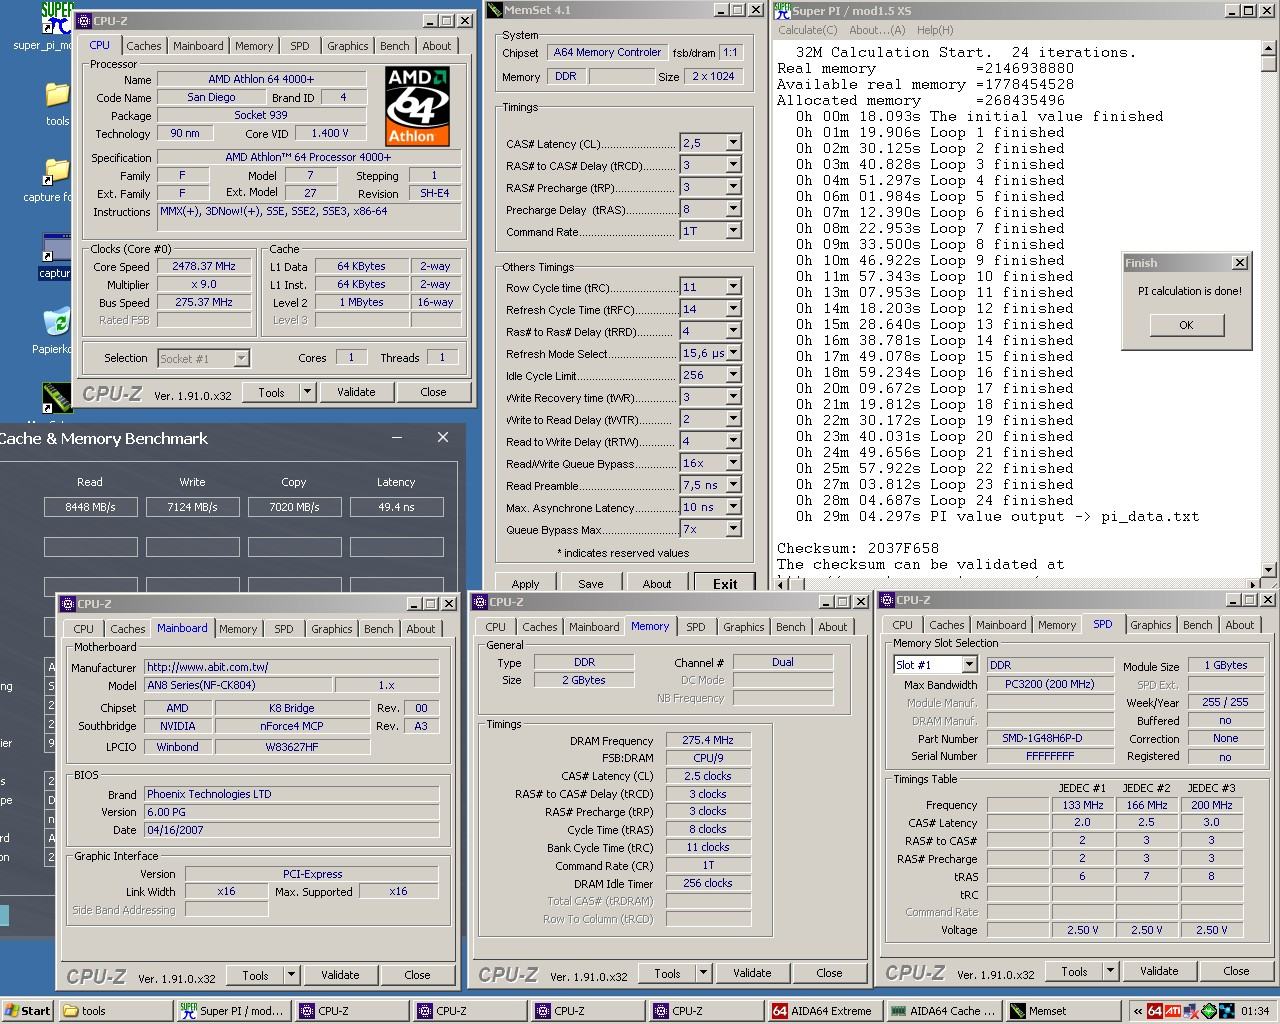Open the Refresh Mode Select dropdown
The height and width of the screenshot is (1024, 1280).
click(x=733, y=353)
